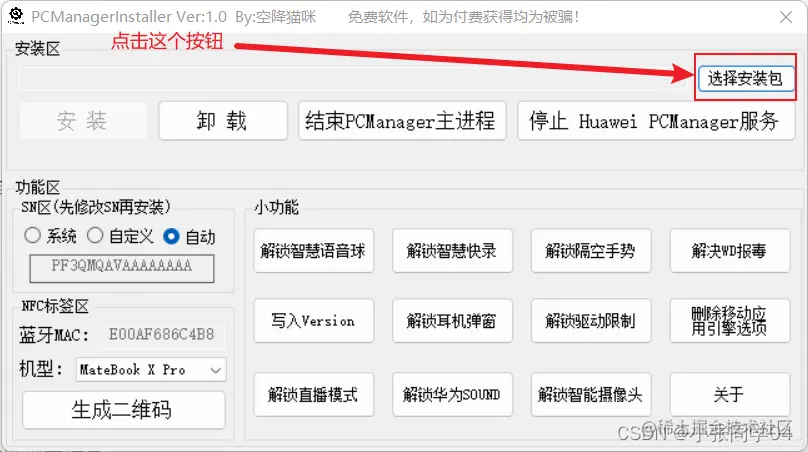Click the SN区(先修改SN再安装) group label
This screenshot has height=452, width=808.
96,207
